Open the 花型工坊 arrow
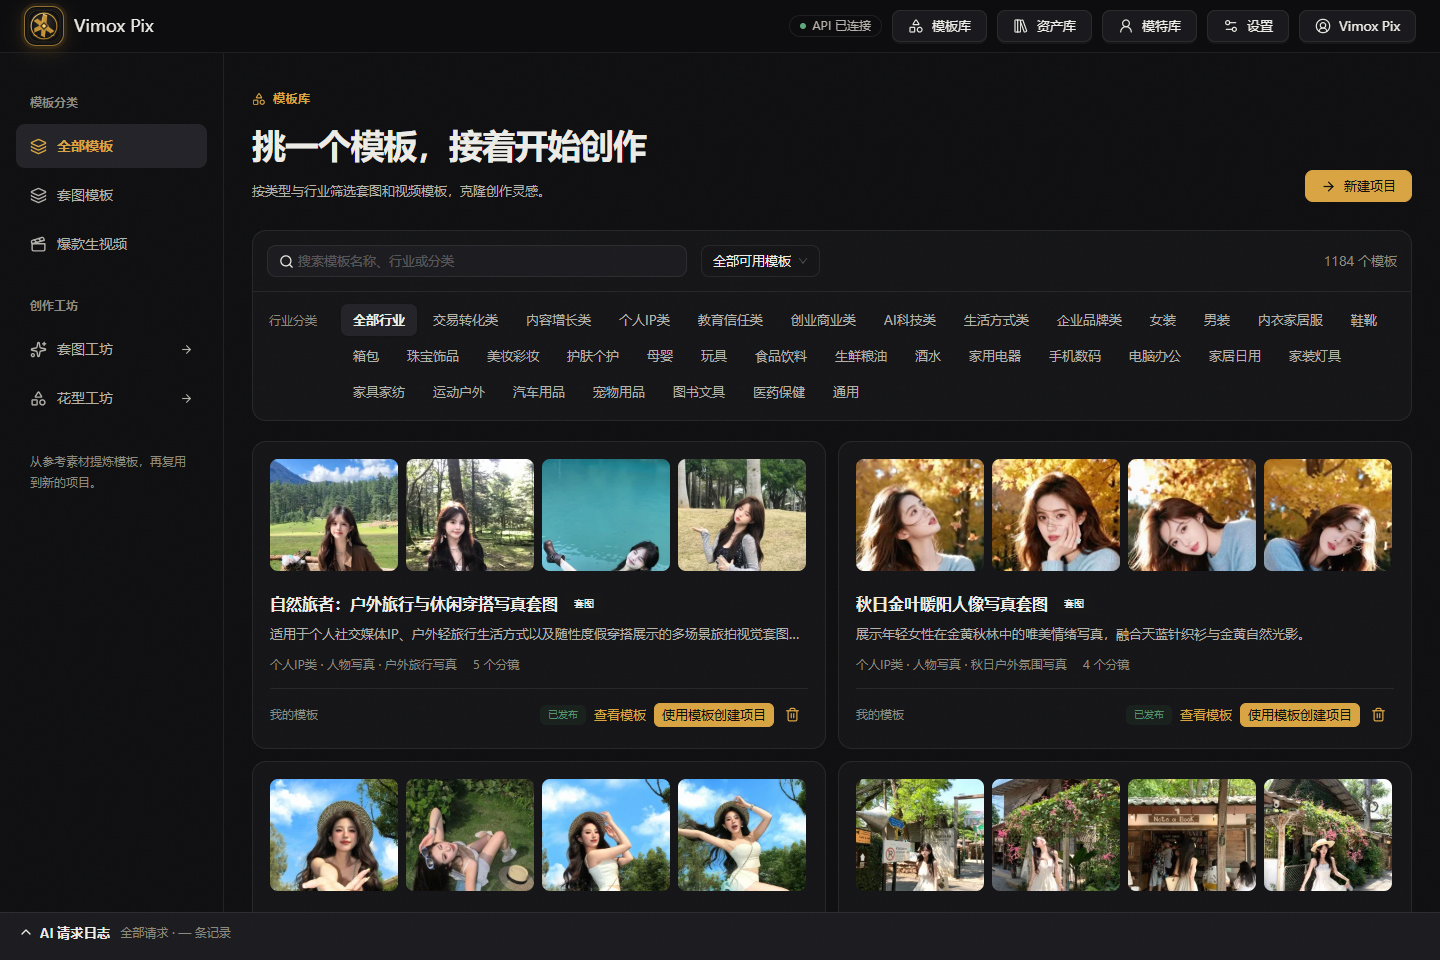 click(187, 398)
